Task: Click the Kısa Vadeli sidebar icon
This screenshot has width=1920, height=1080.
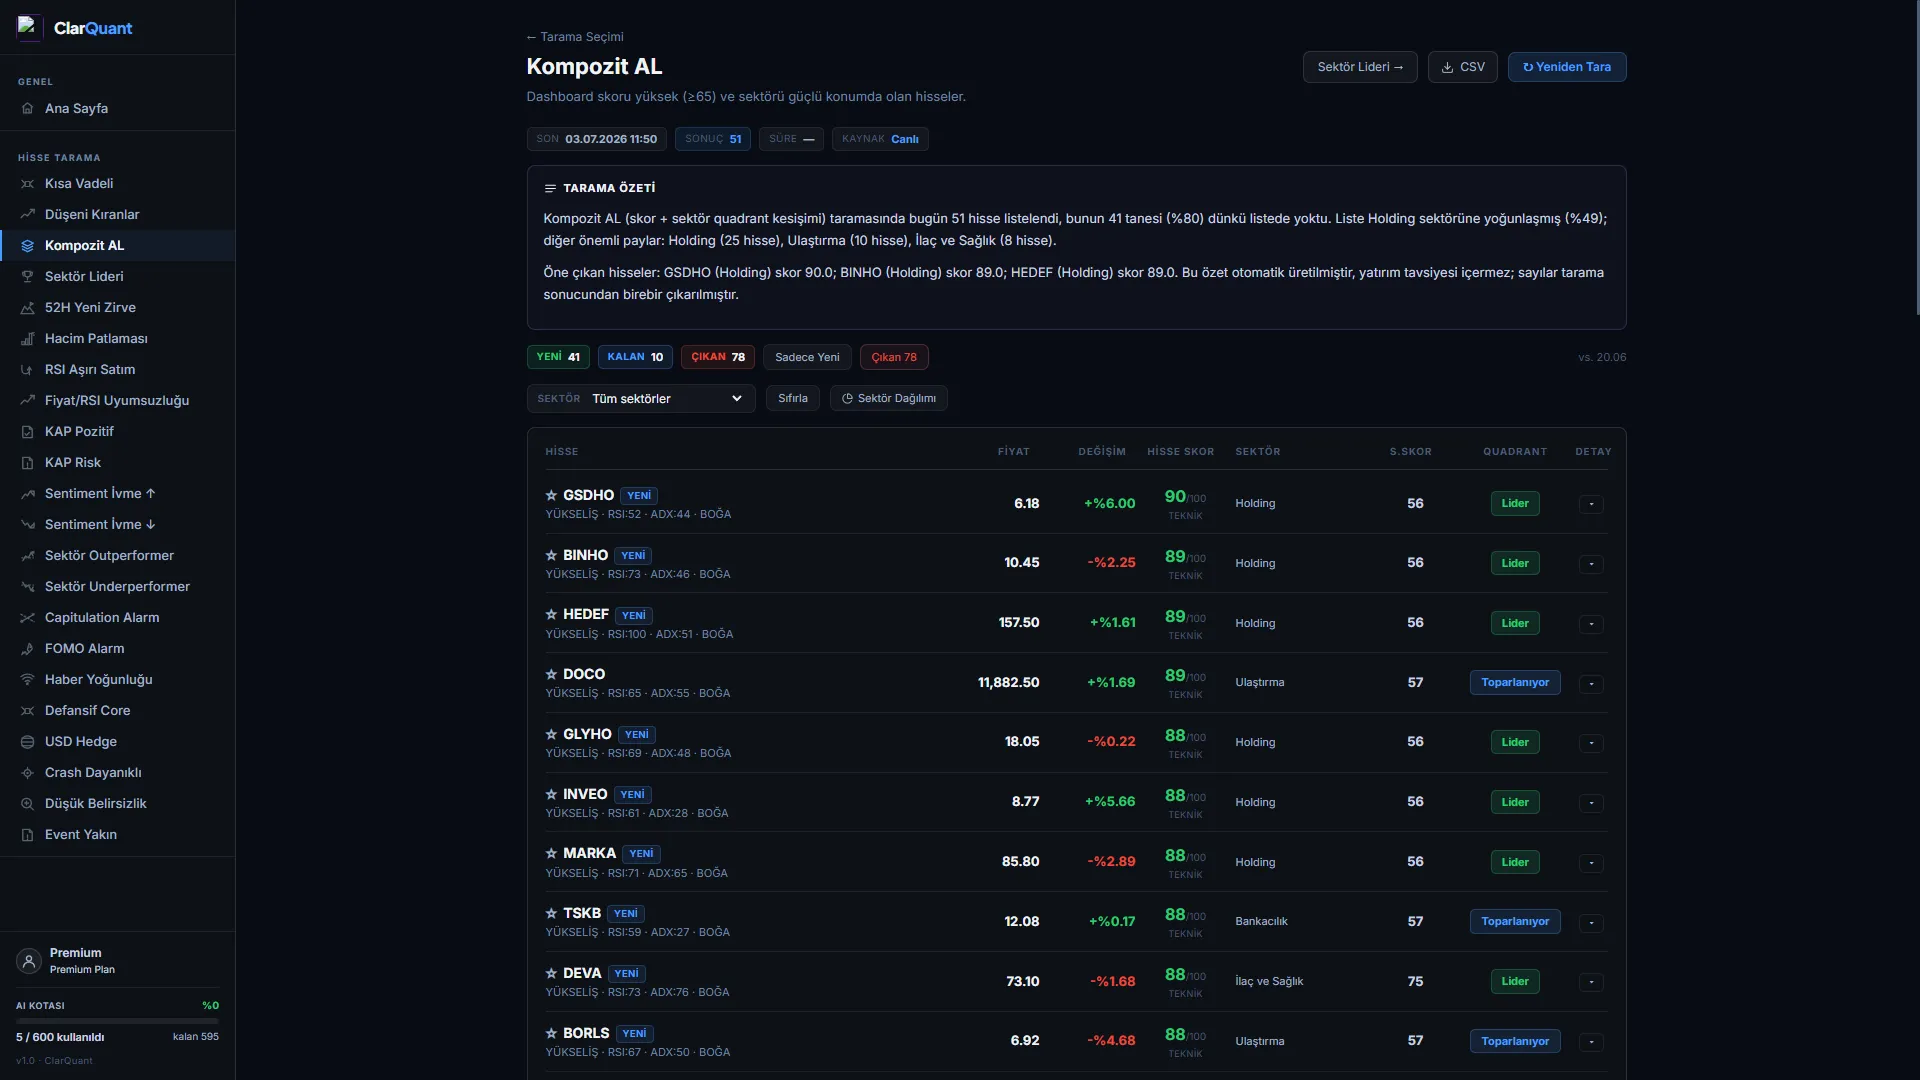Action: click(x=28, y=184)
